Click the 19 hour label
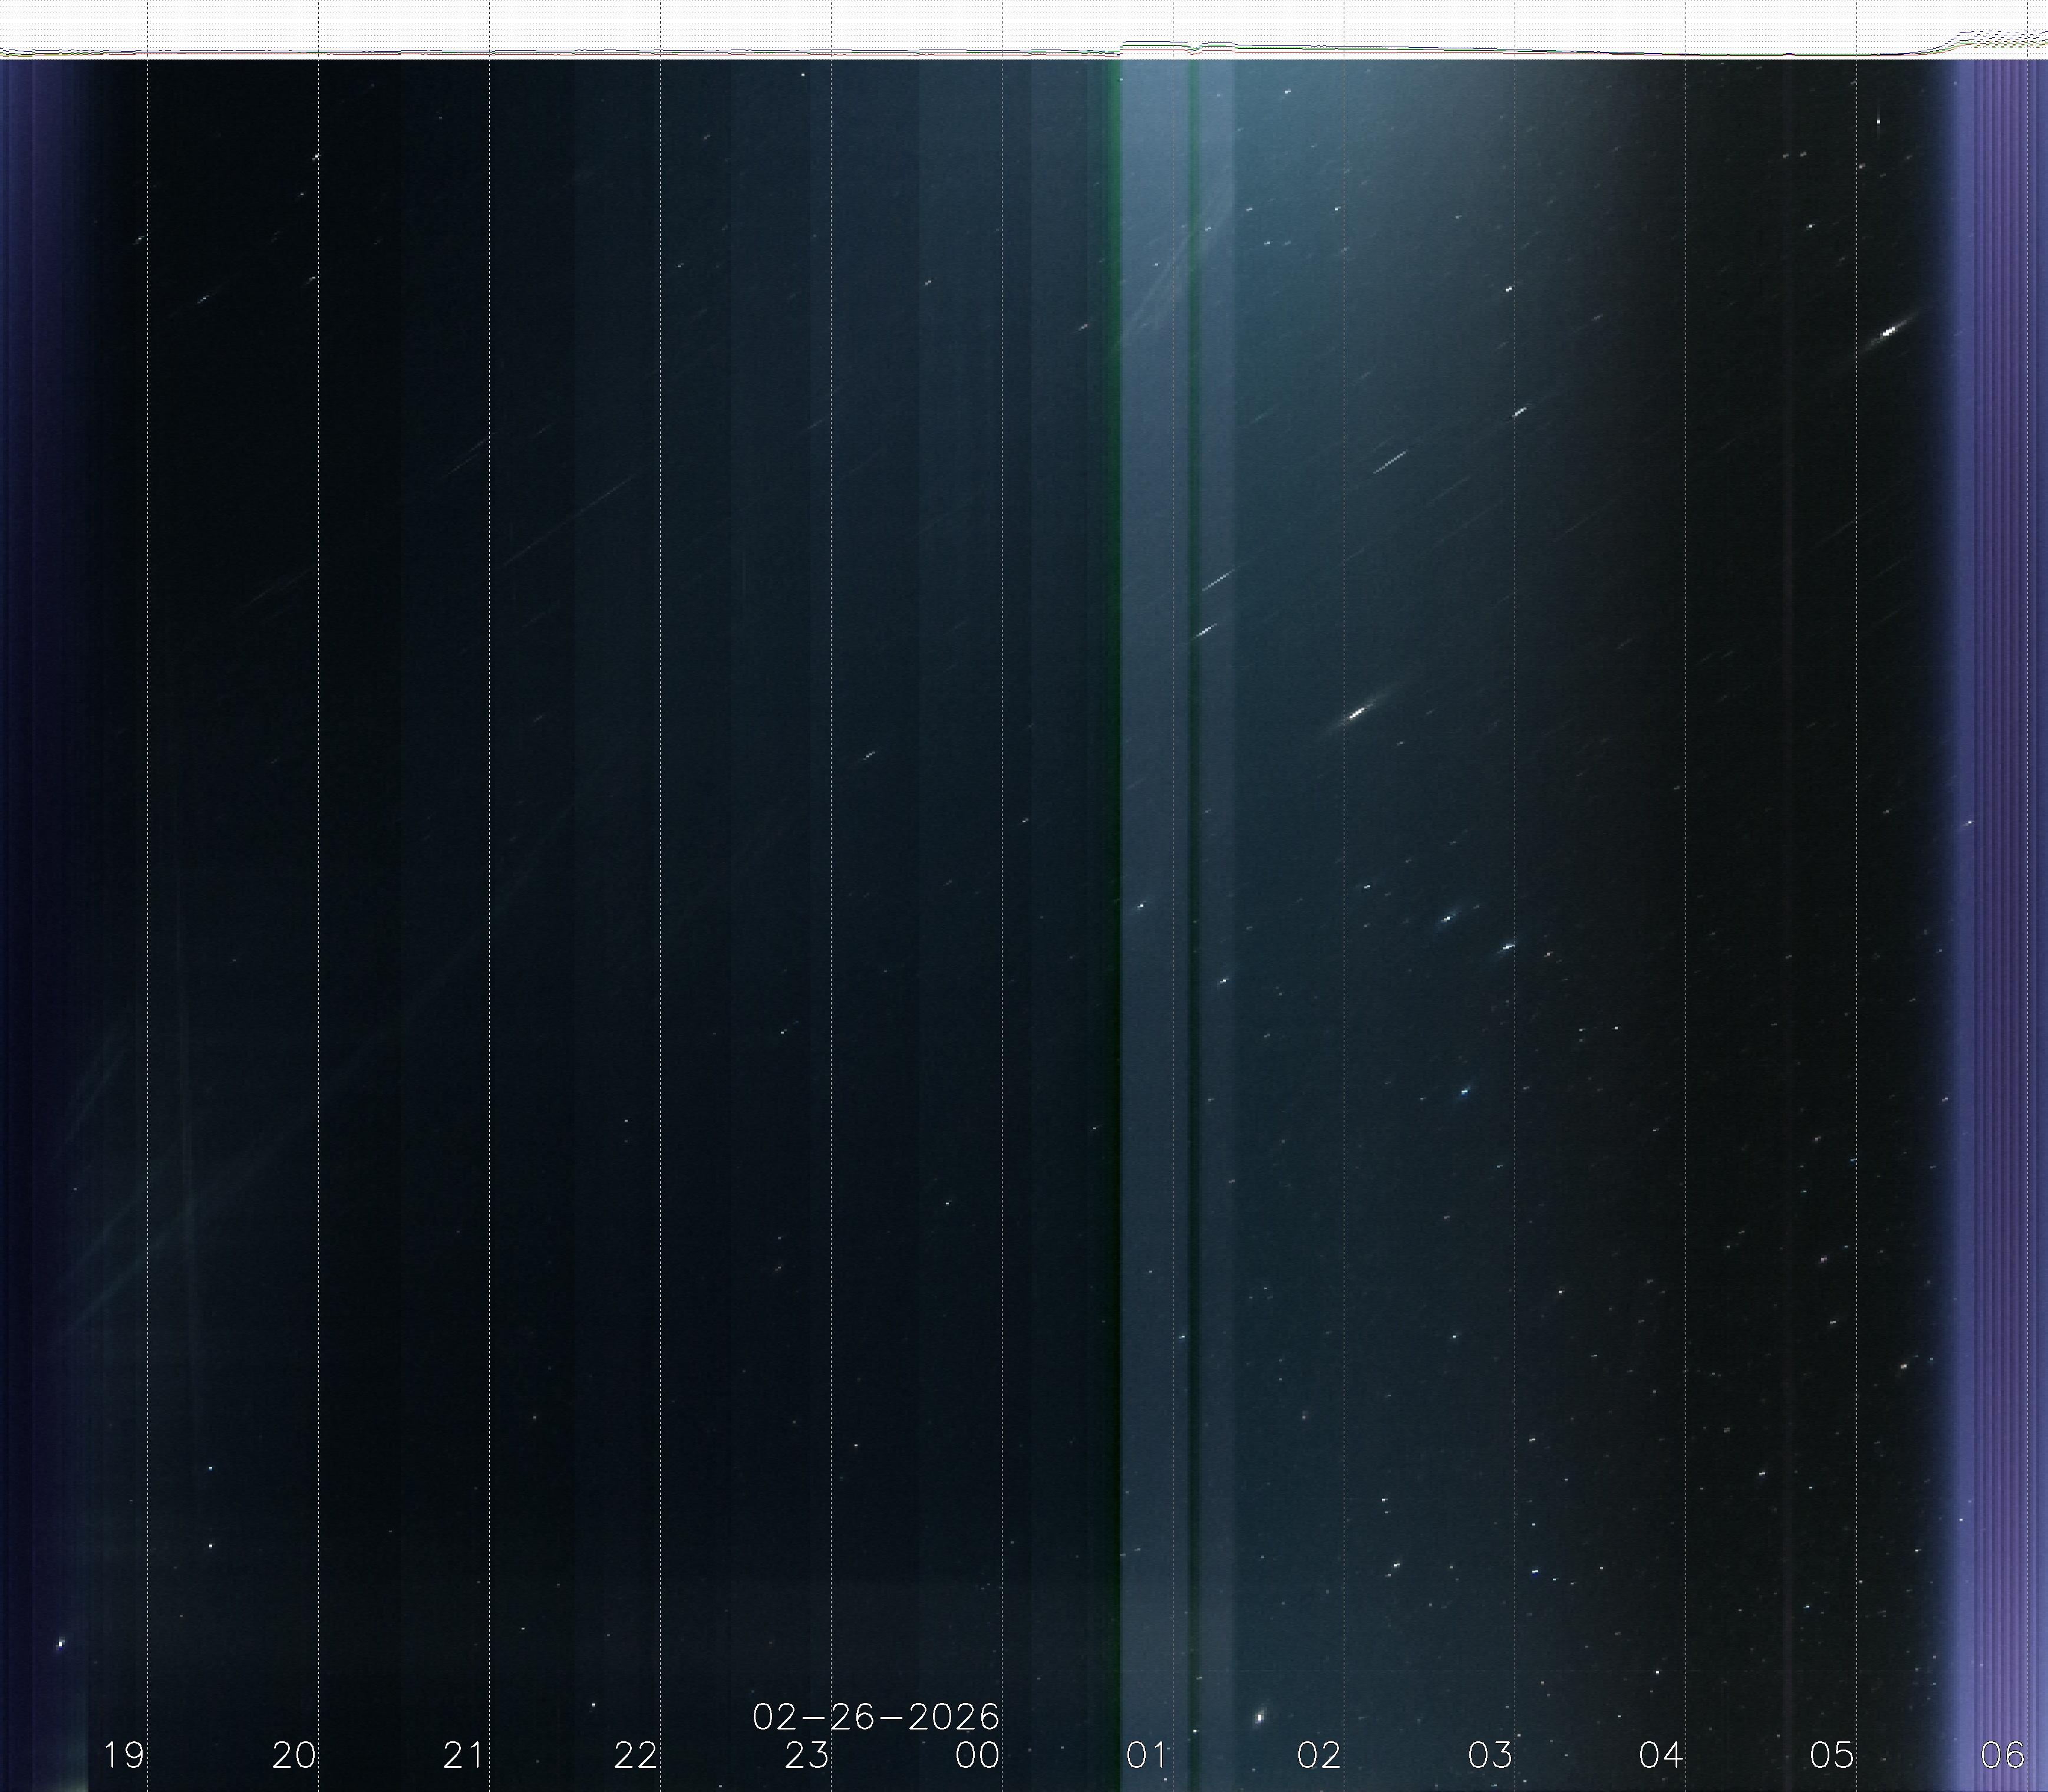Viewport: 2048px width, 1792px height. (x=124, y=1754)
